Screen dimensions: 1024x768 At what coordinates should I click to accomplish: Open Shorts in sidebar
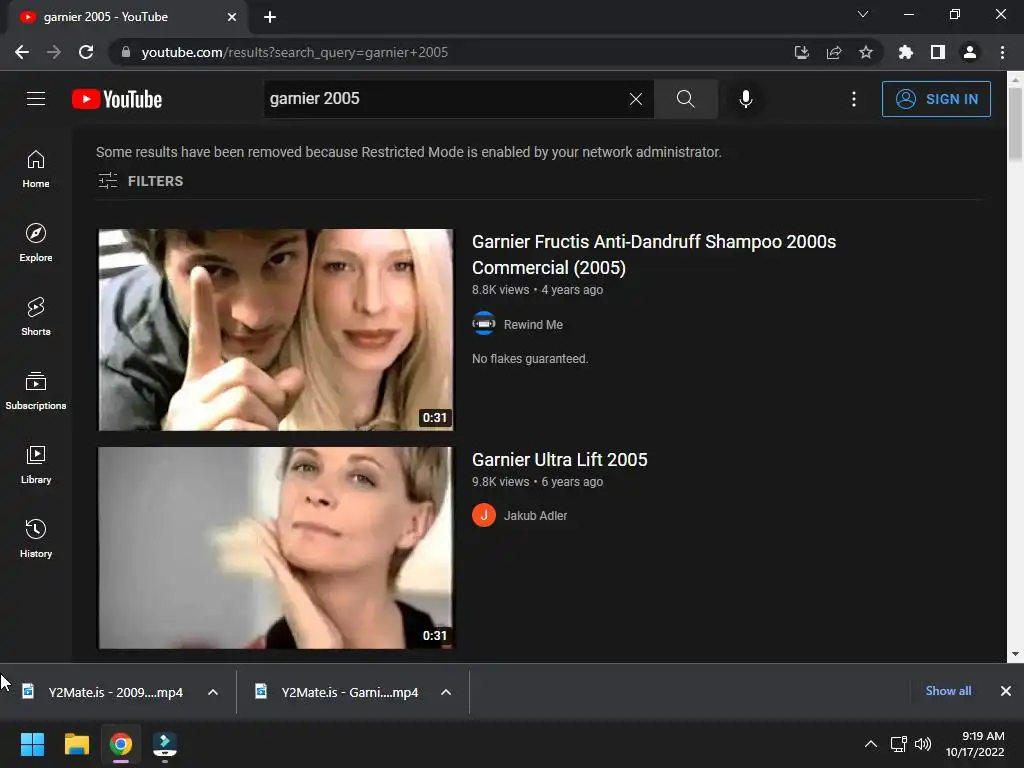pos(36,317)
